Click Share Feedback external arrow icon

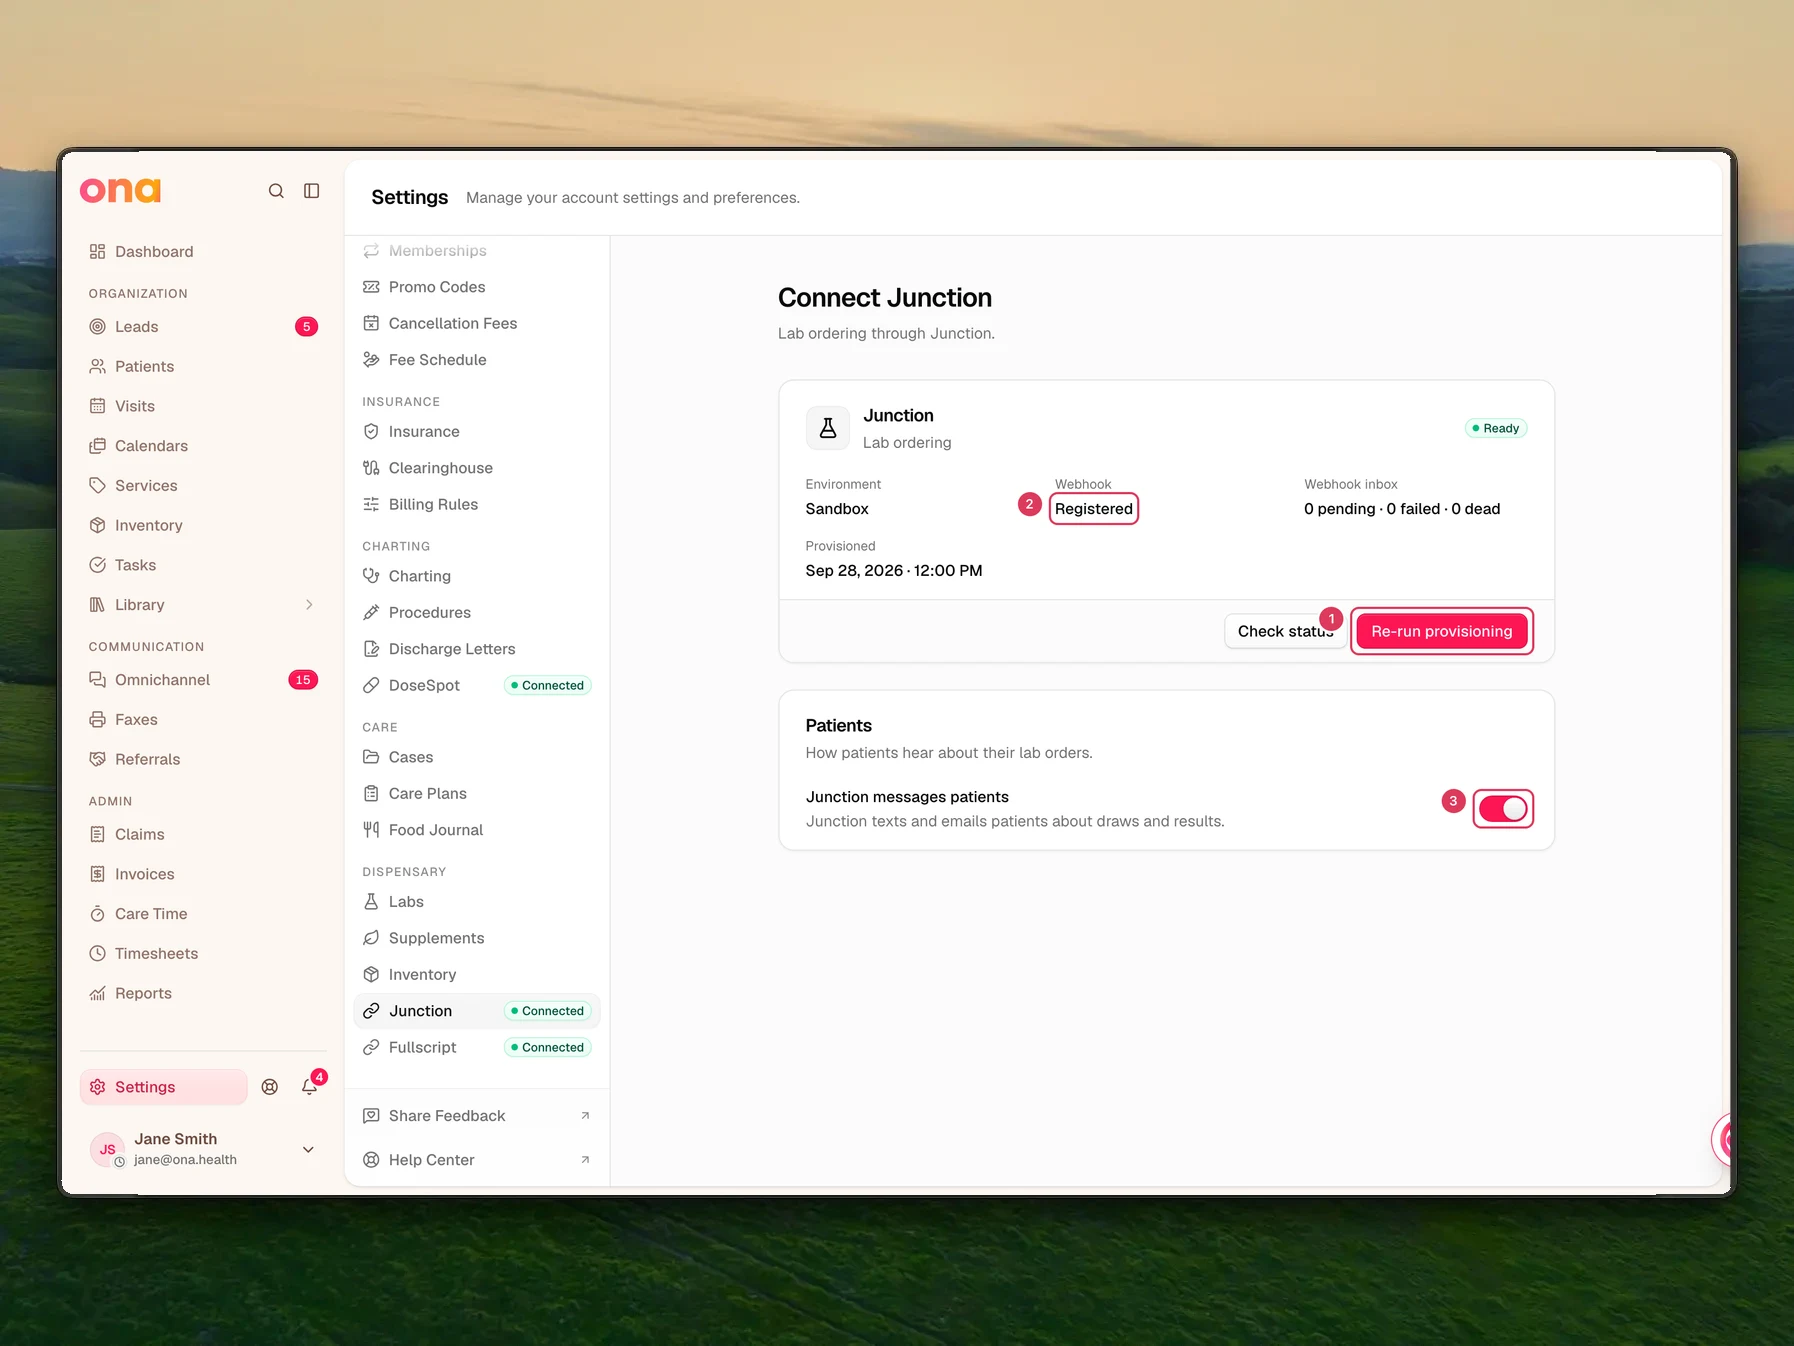coord(585,1116)
